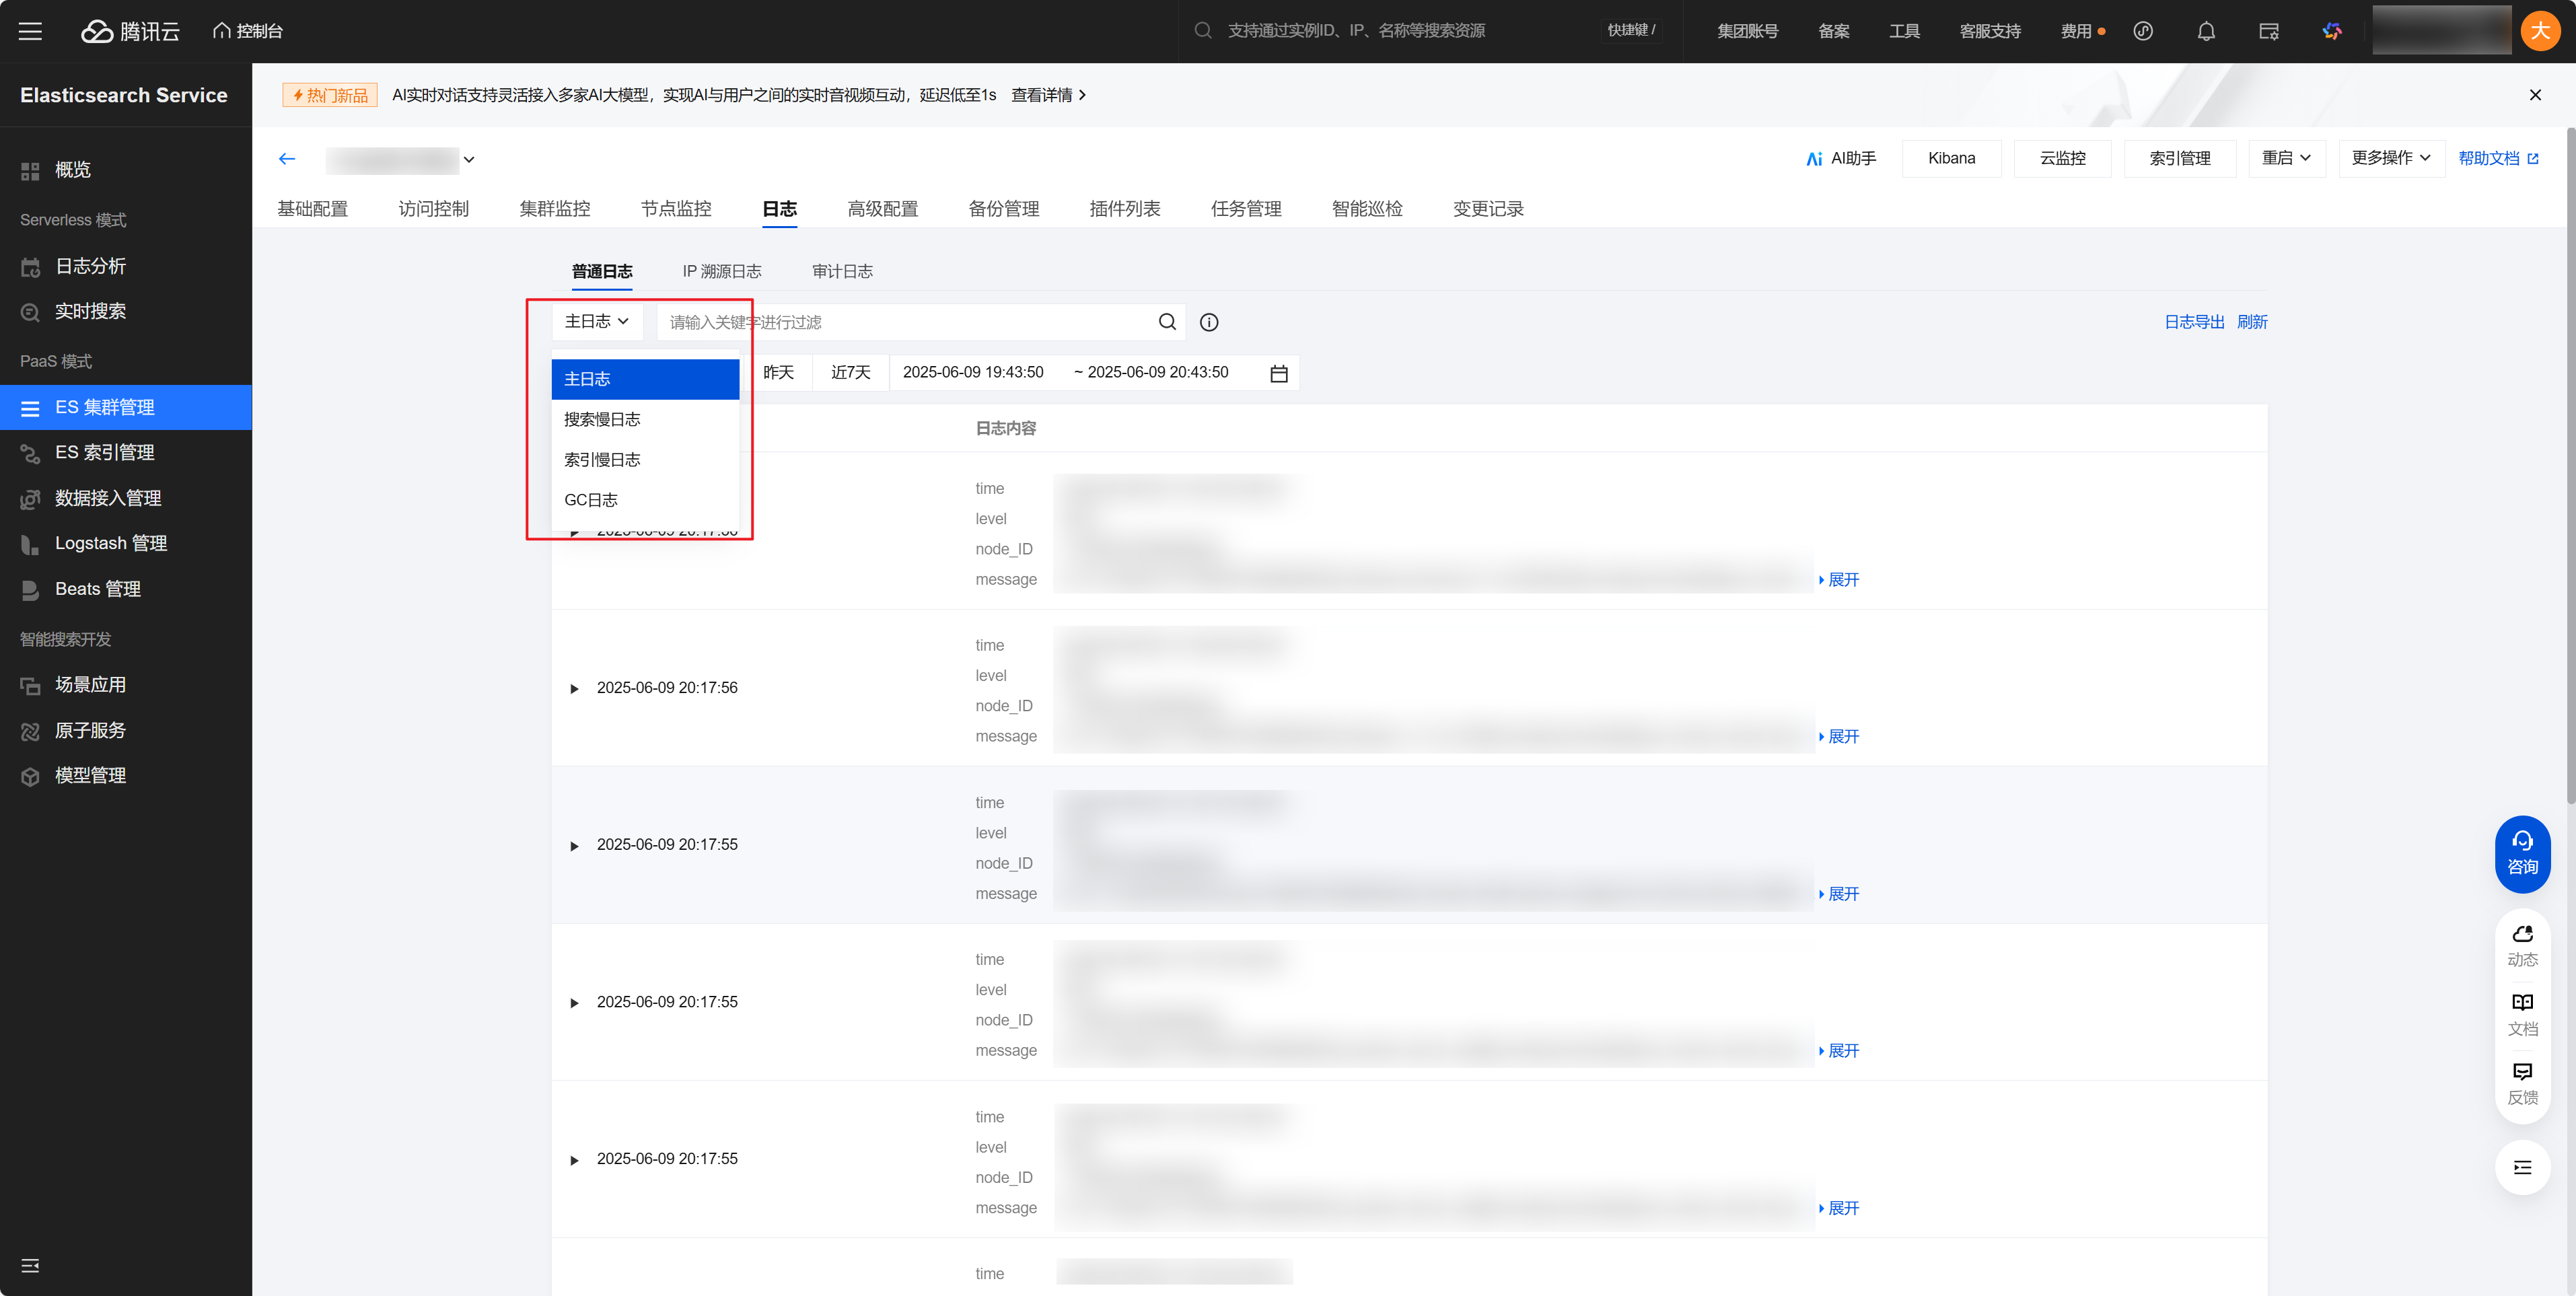
Task: Open the 控制台 home link
Action: (x=248, y=31)
